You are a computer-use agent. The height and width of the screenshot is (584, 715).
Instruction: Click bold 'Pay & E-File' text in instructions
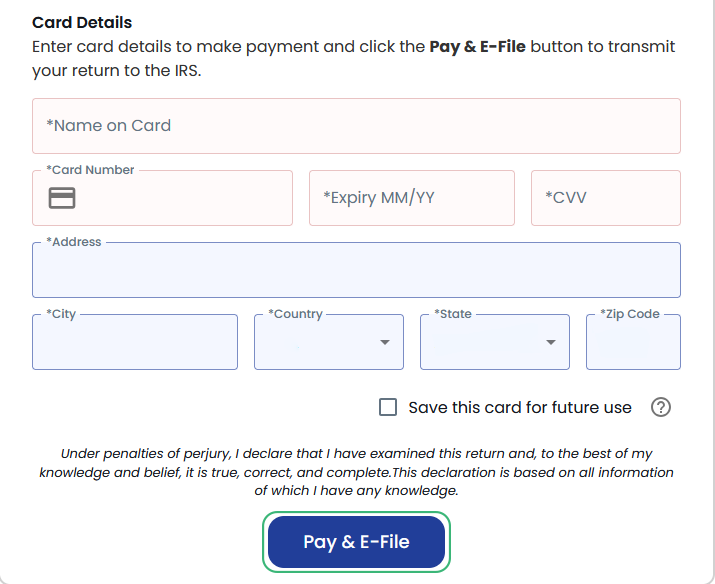click(477, 47)
